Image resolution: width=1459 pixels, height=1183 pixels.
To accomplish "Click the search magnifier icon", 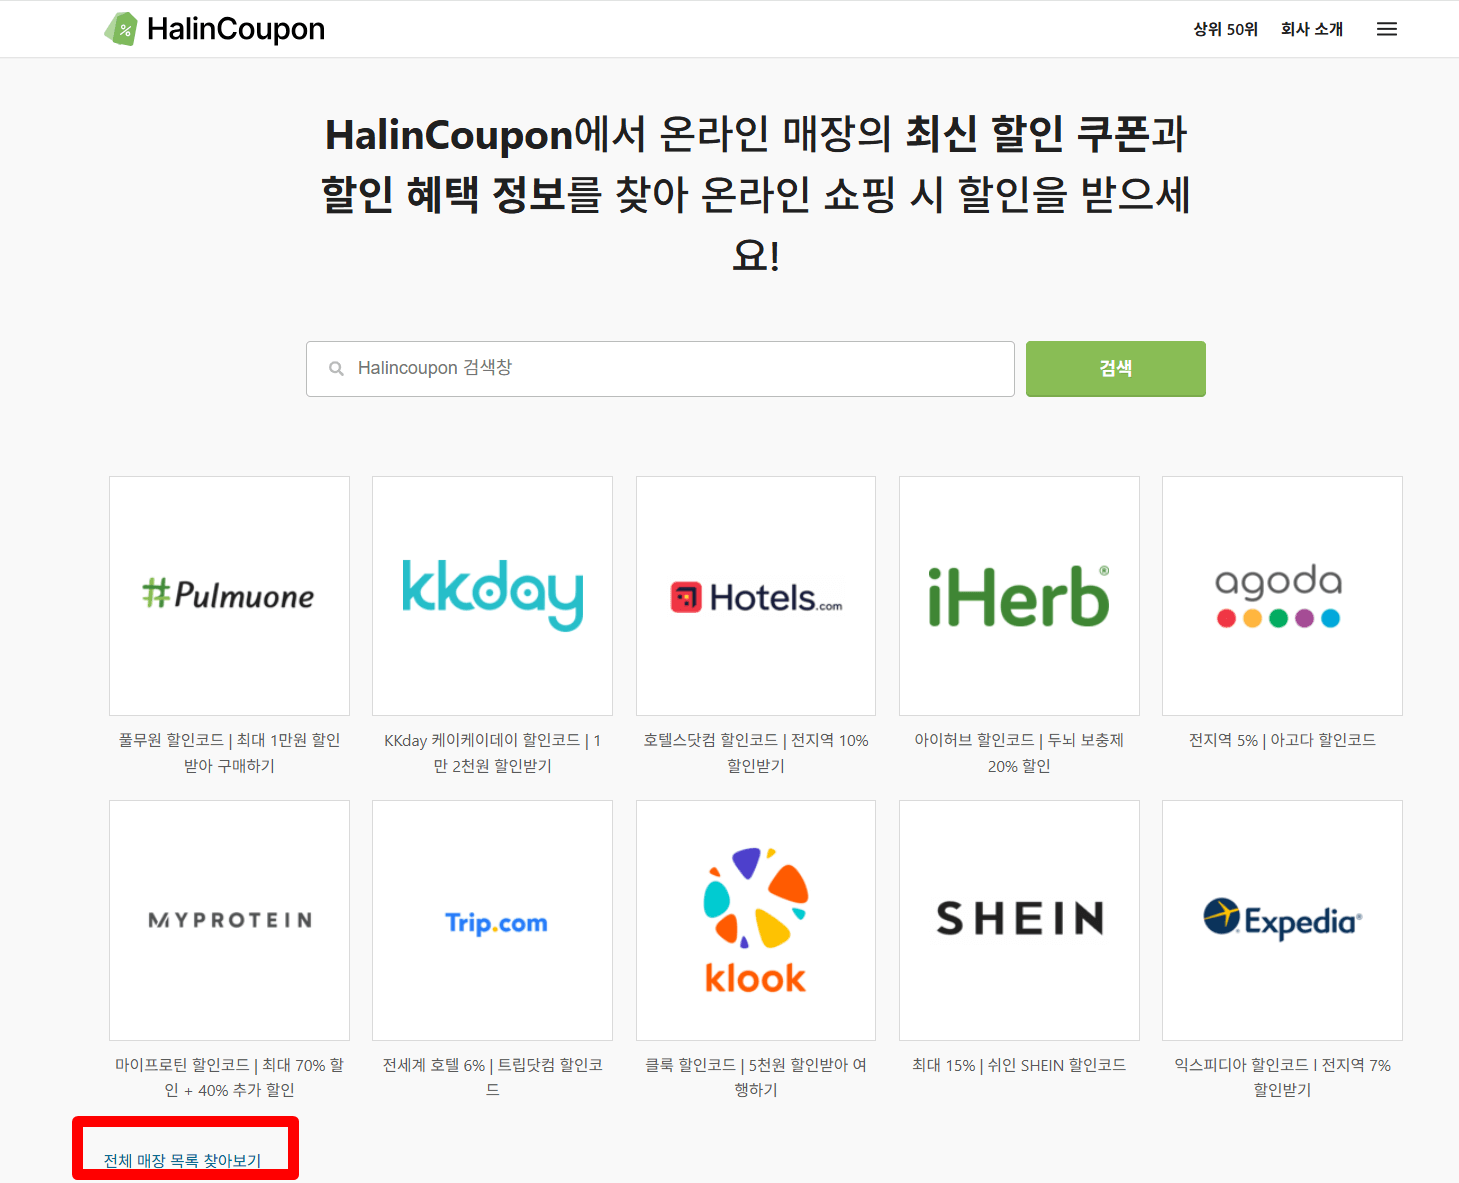I will pos(336,369).
